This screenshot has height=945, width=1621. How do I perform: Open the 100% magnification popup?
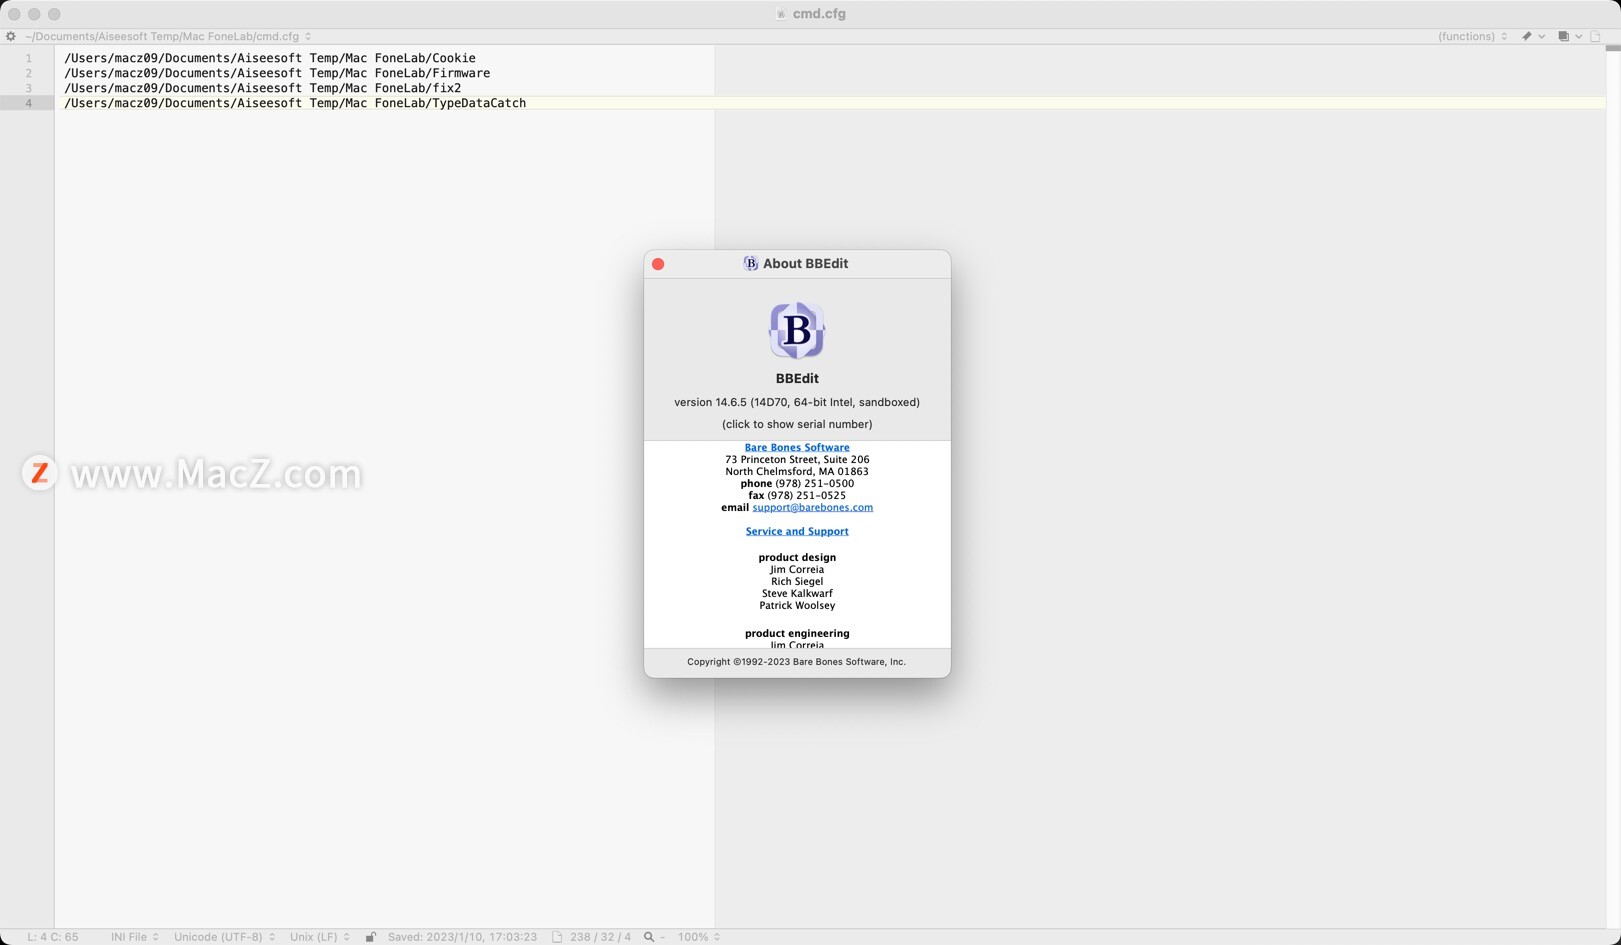coord(698,937)
